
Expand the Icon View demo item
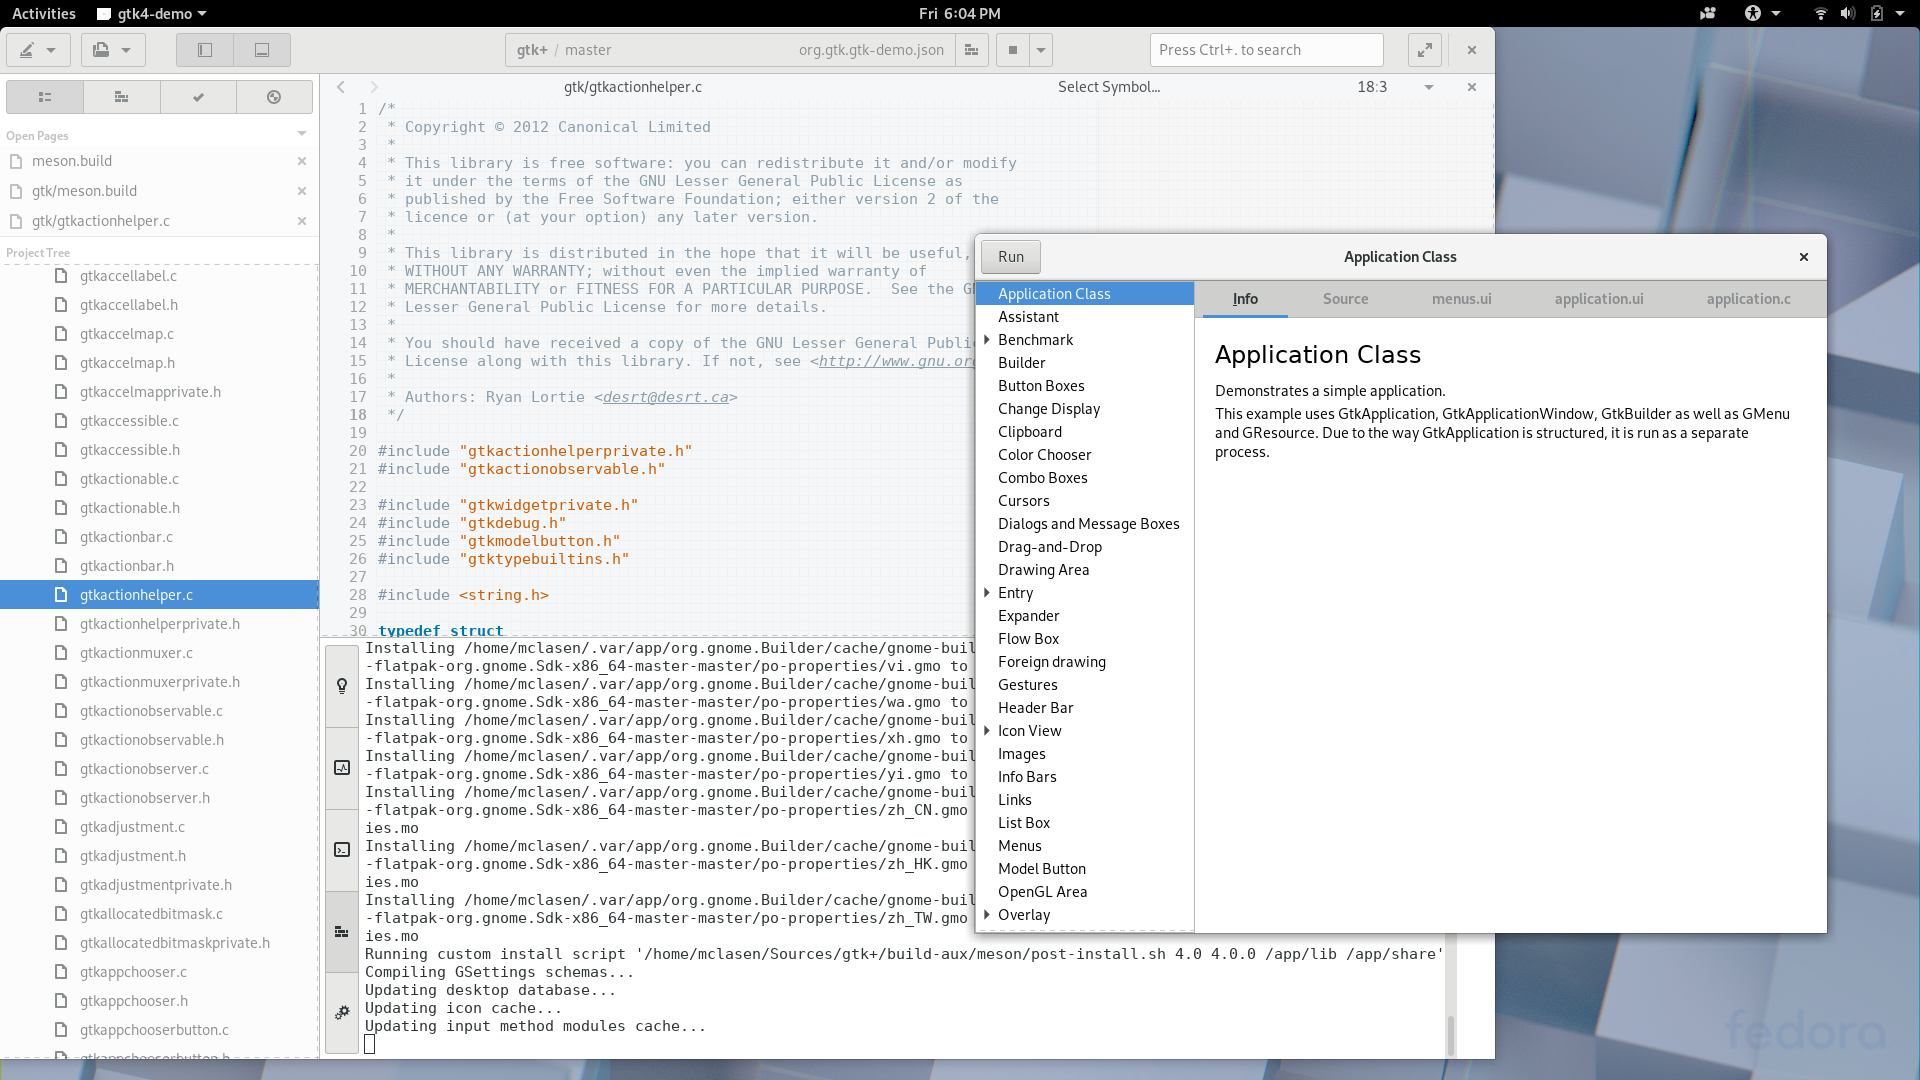(x=987, y=731)
